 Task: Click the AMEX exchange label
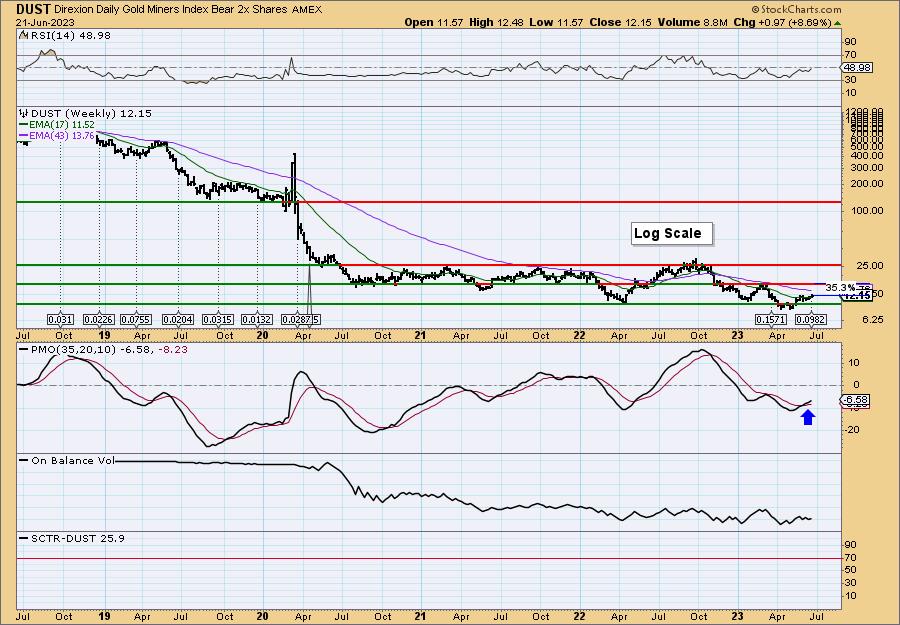[x=307, y=10]
